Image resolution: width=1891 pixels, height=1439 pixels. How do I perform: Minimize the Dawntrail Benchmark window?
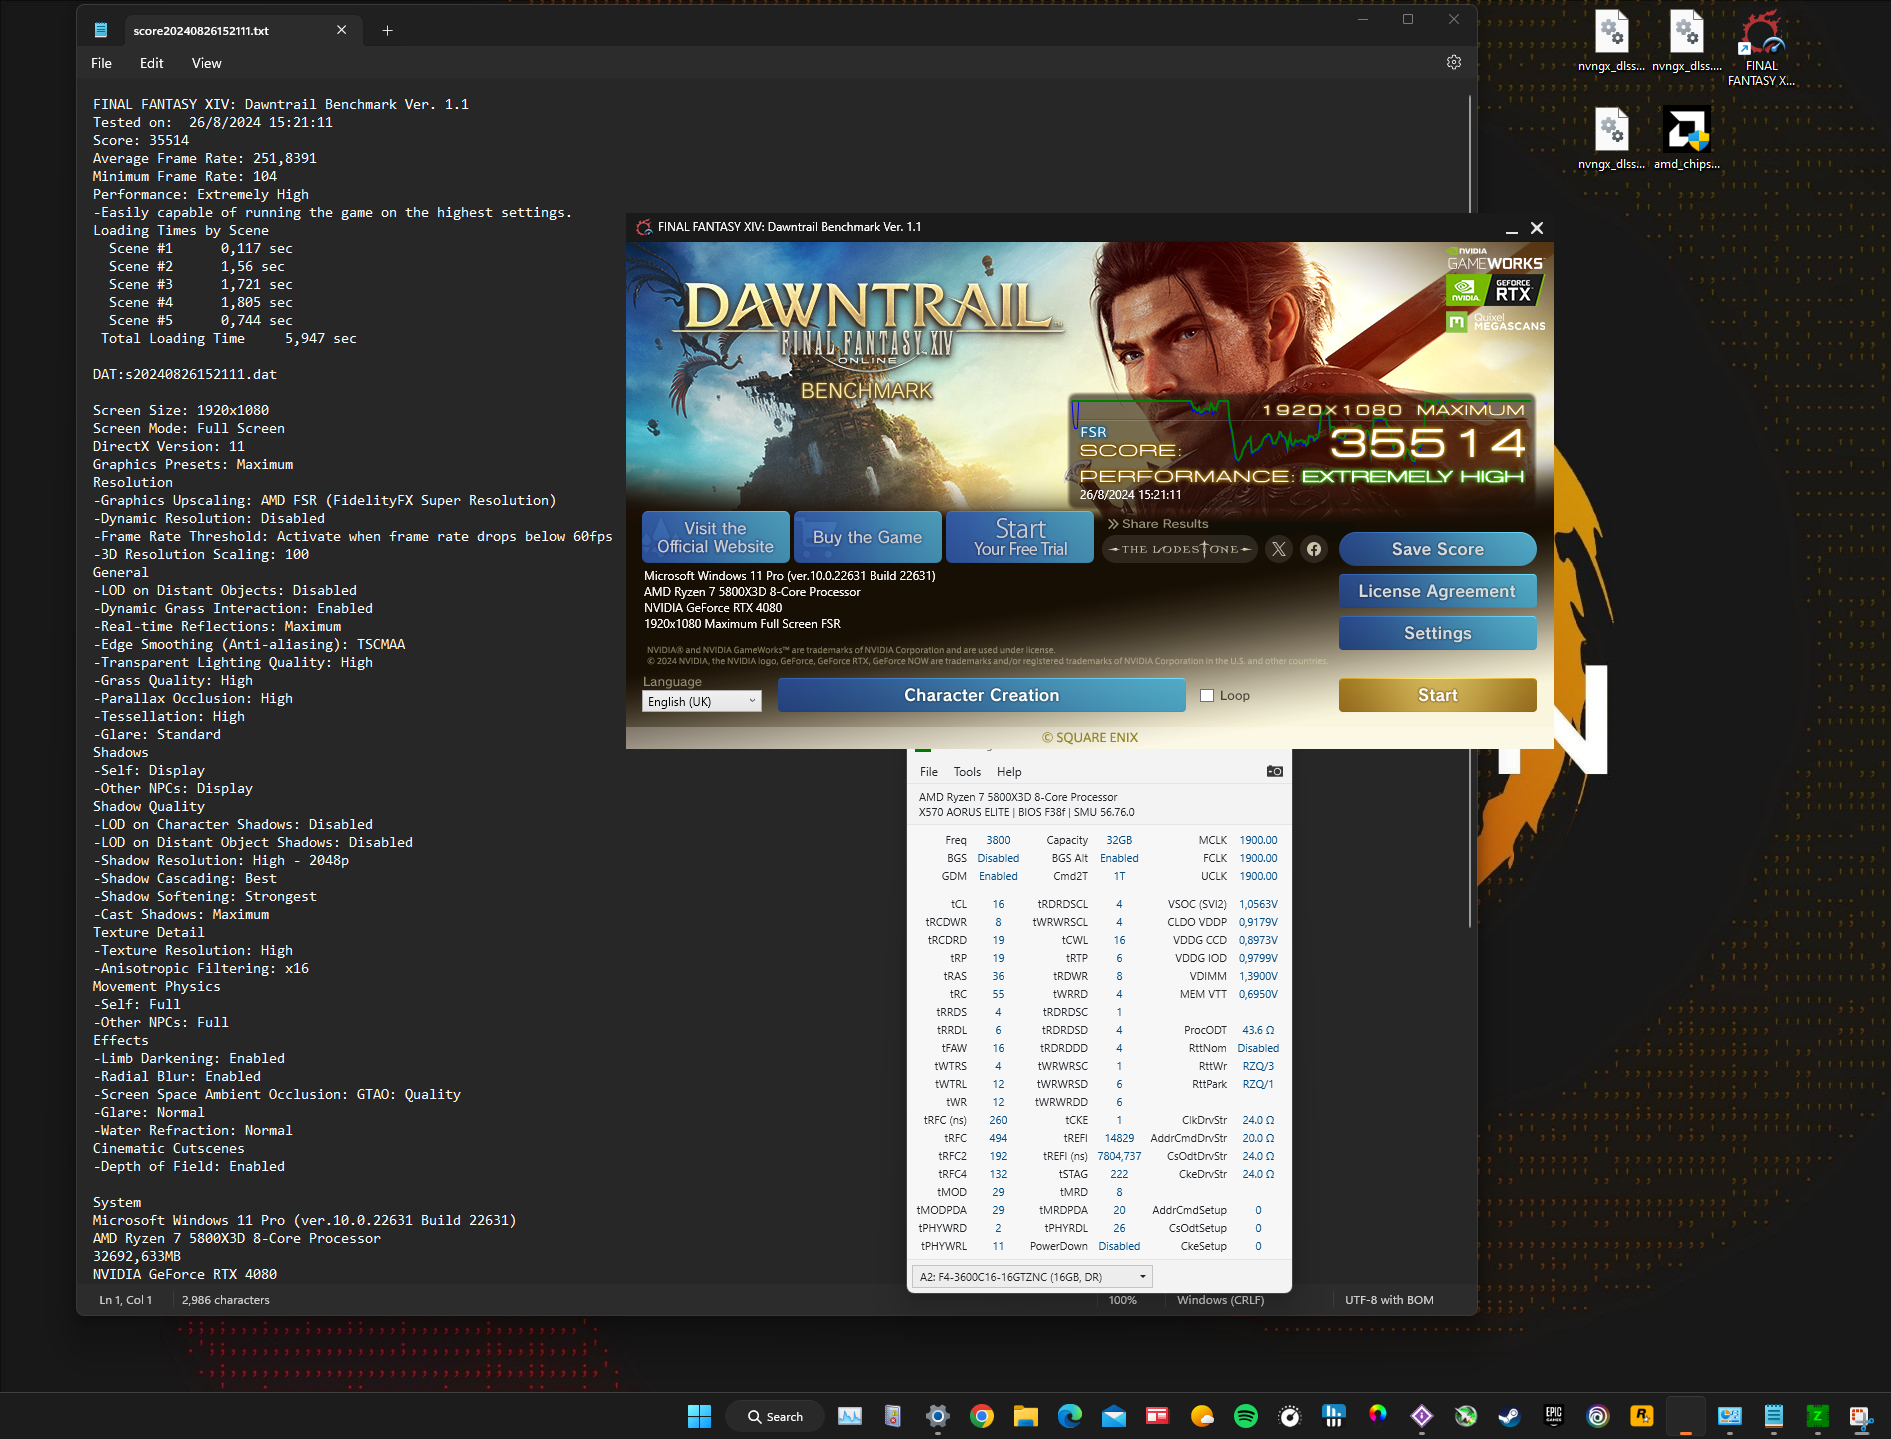click(x=1512, y=229)
